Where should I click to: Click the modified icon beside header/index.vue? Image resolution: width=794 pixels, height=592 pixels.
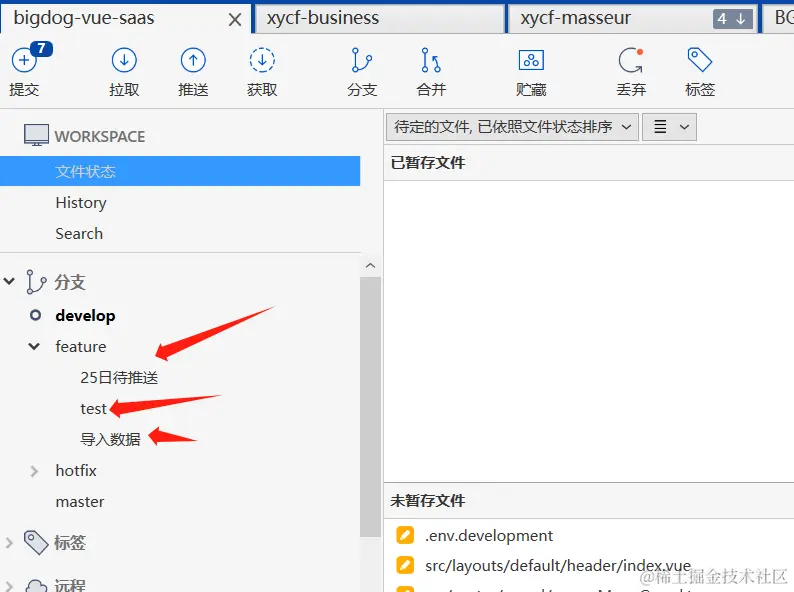(405, 565)
